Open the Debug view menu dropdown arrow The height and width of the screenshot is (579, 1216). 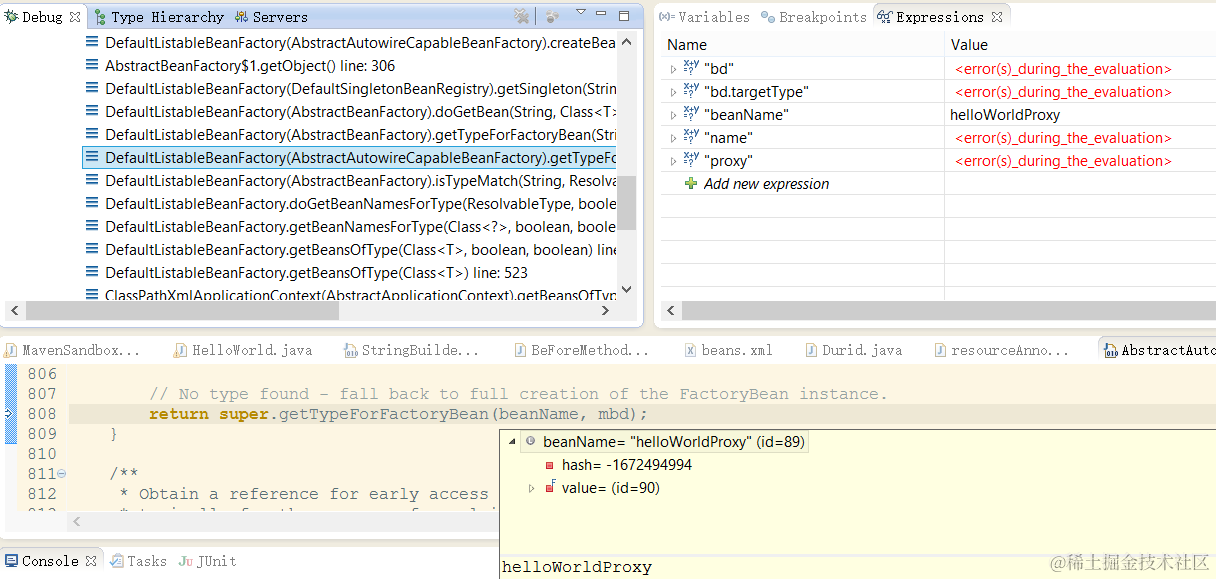click(581, 13)
